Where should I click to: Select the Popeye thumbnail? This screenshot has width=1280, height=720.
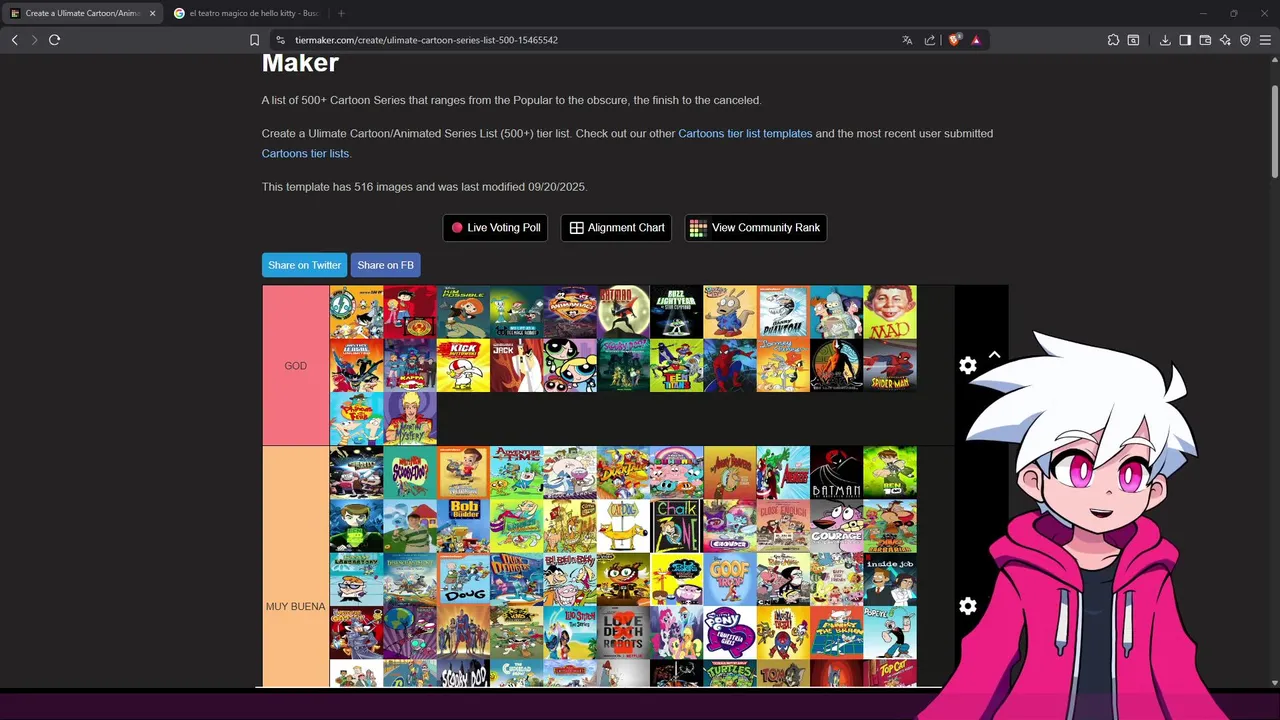(x=890, y=632)
